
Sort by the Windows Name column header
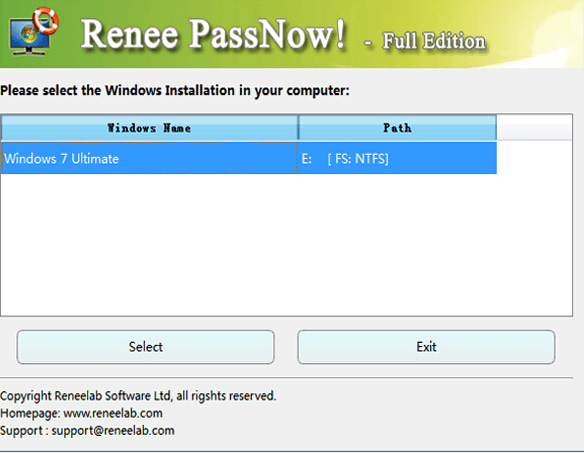coord(149,128)
